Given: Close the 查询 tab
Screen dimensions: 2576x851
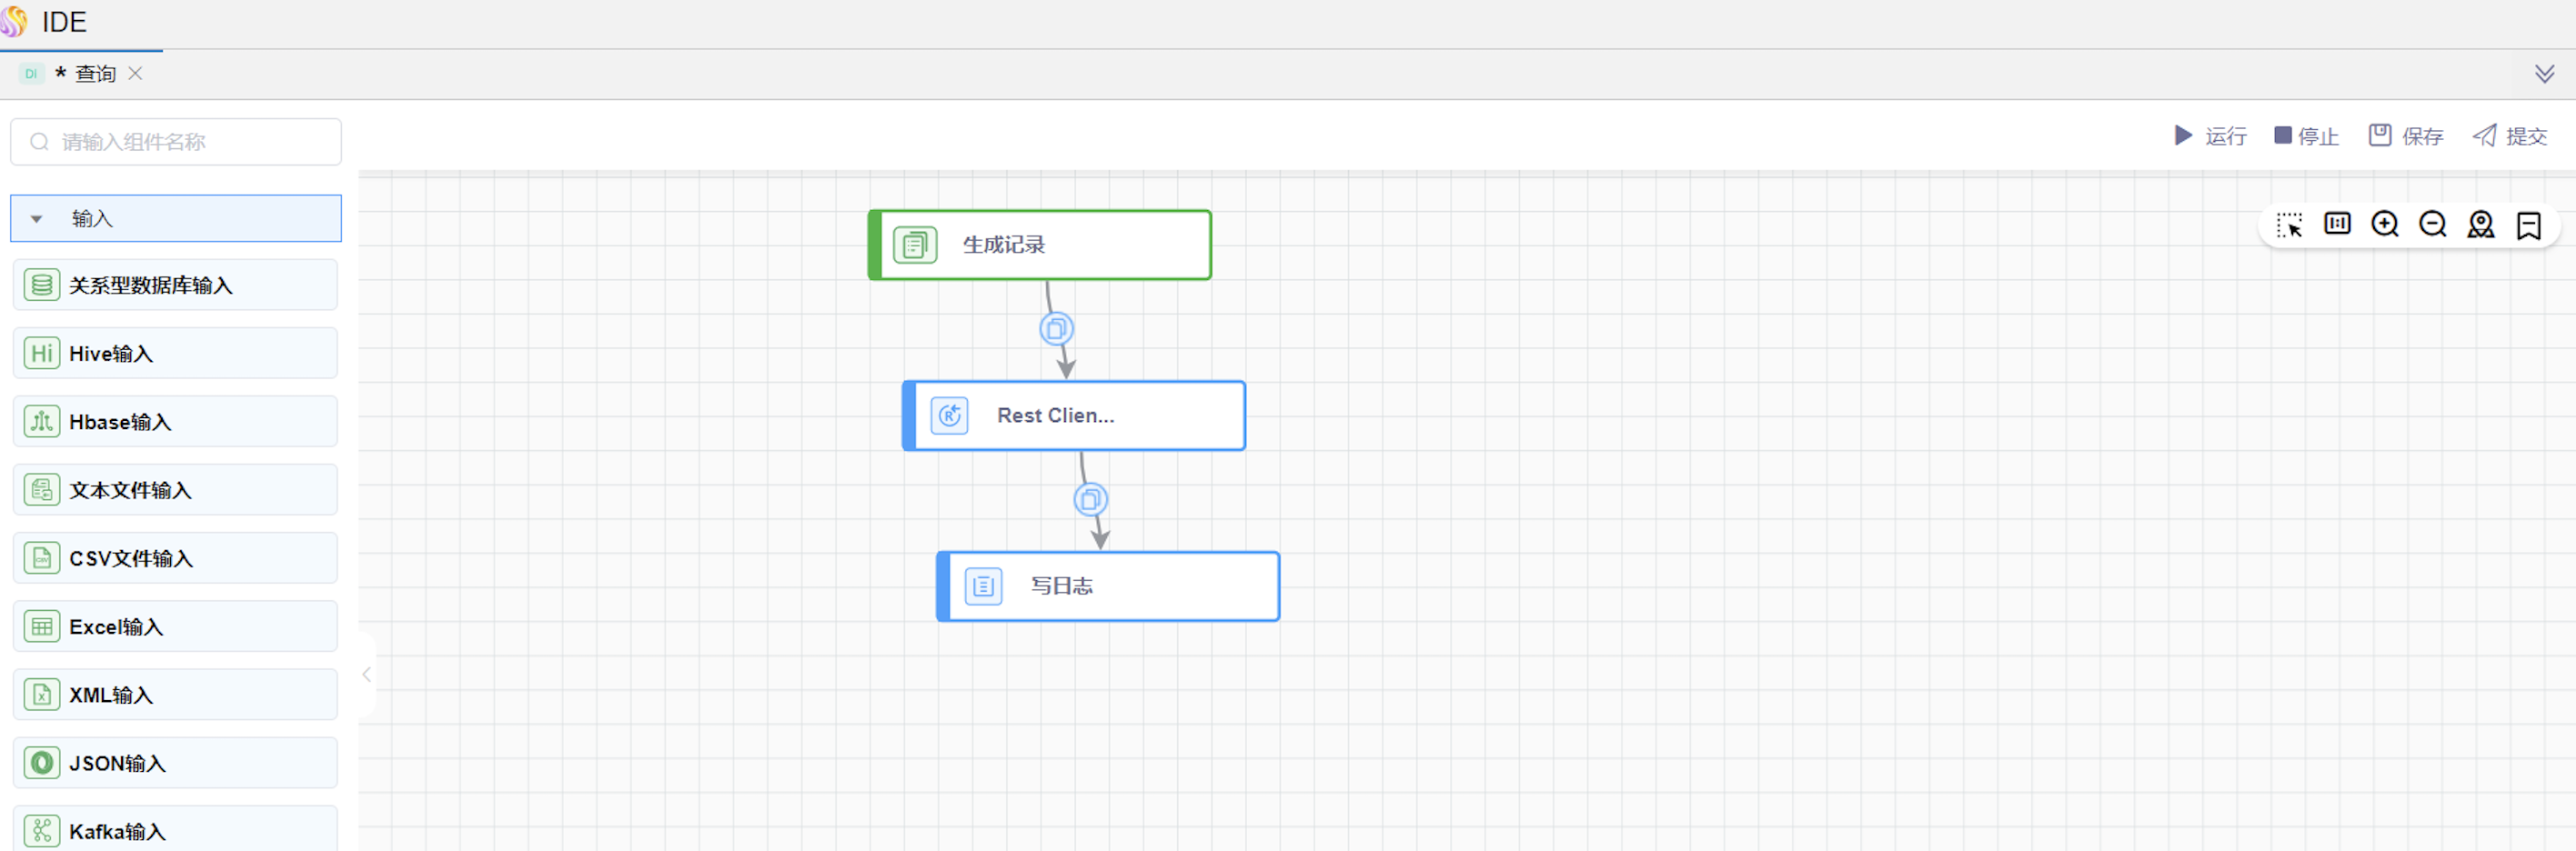Looking at the screenshot, I should click(x=135, y=74).
